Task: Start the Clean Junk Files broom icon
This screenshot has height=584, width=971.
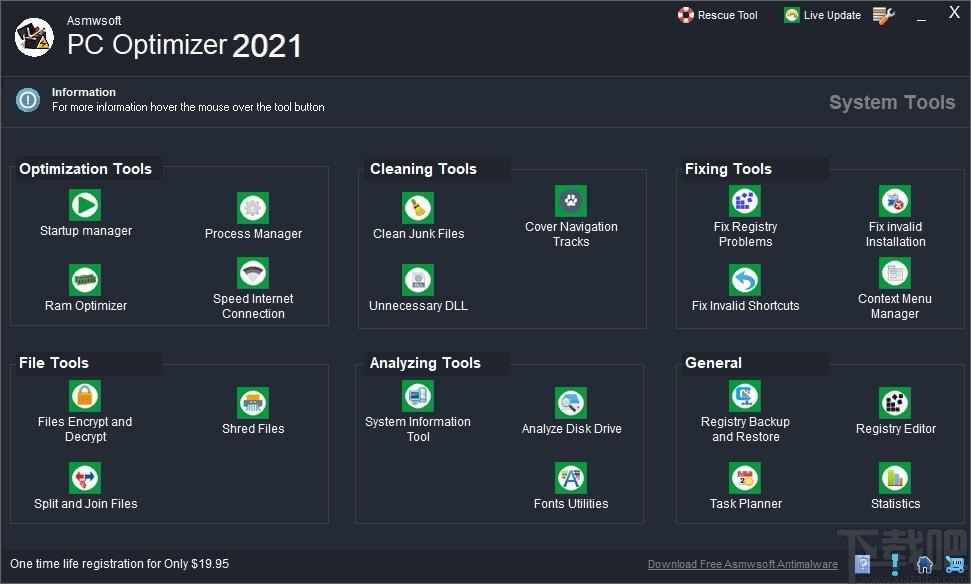Action: 418,208
